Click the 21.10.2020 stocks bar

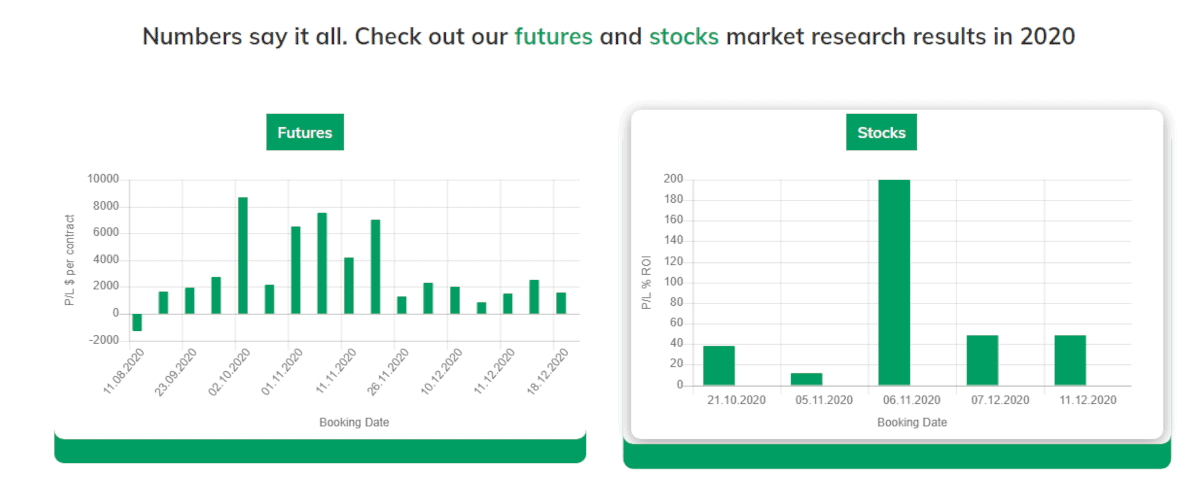point(719,365)
